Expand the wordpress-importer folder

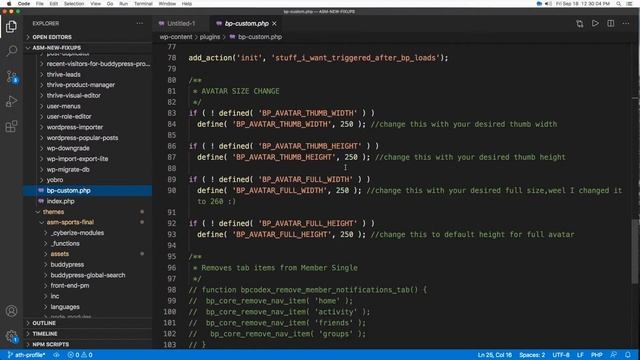pos(88,127)
